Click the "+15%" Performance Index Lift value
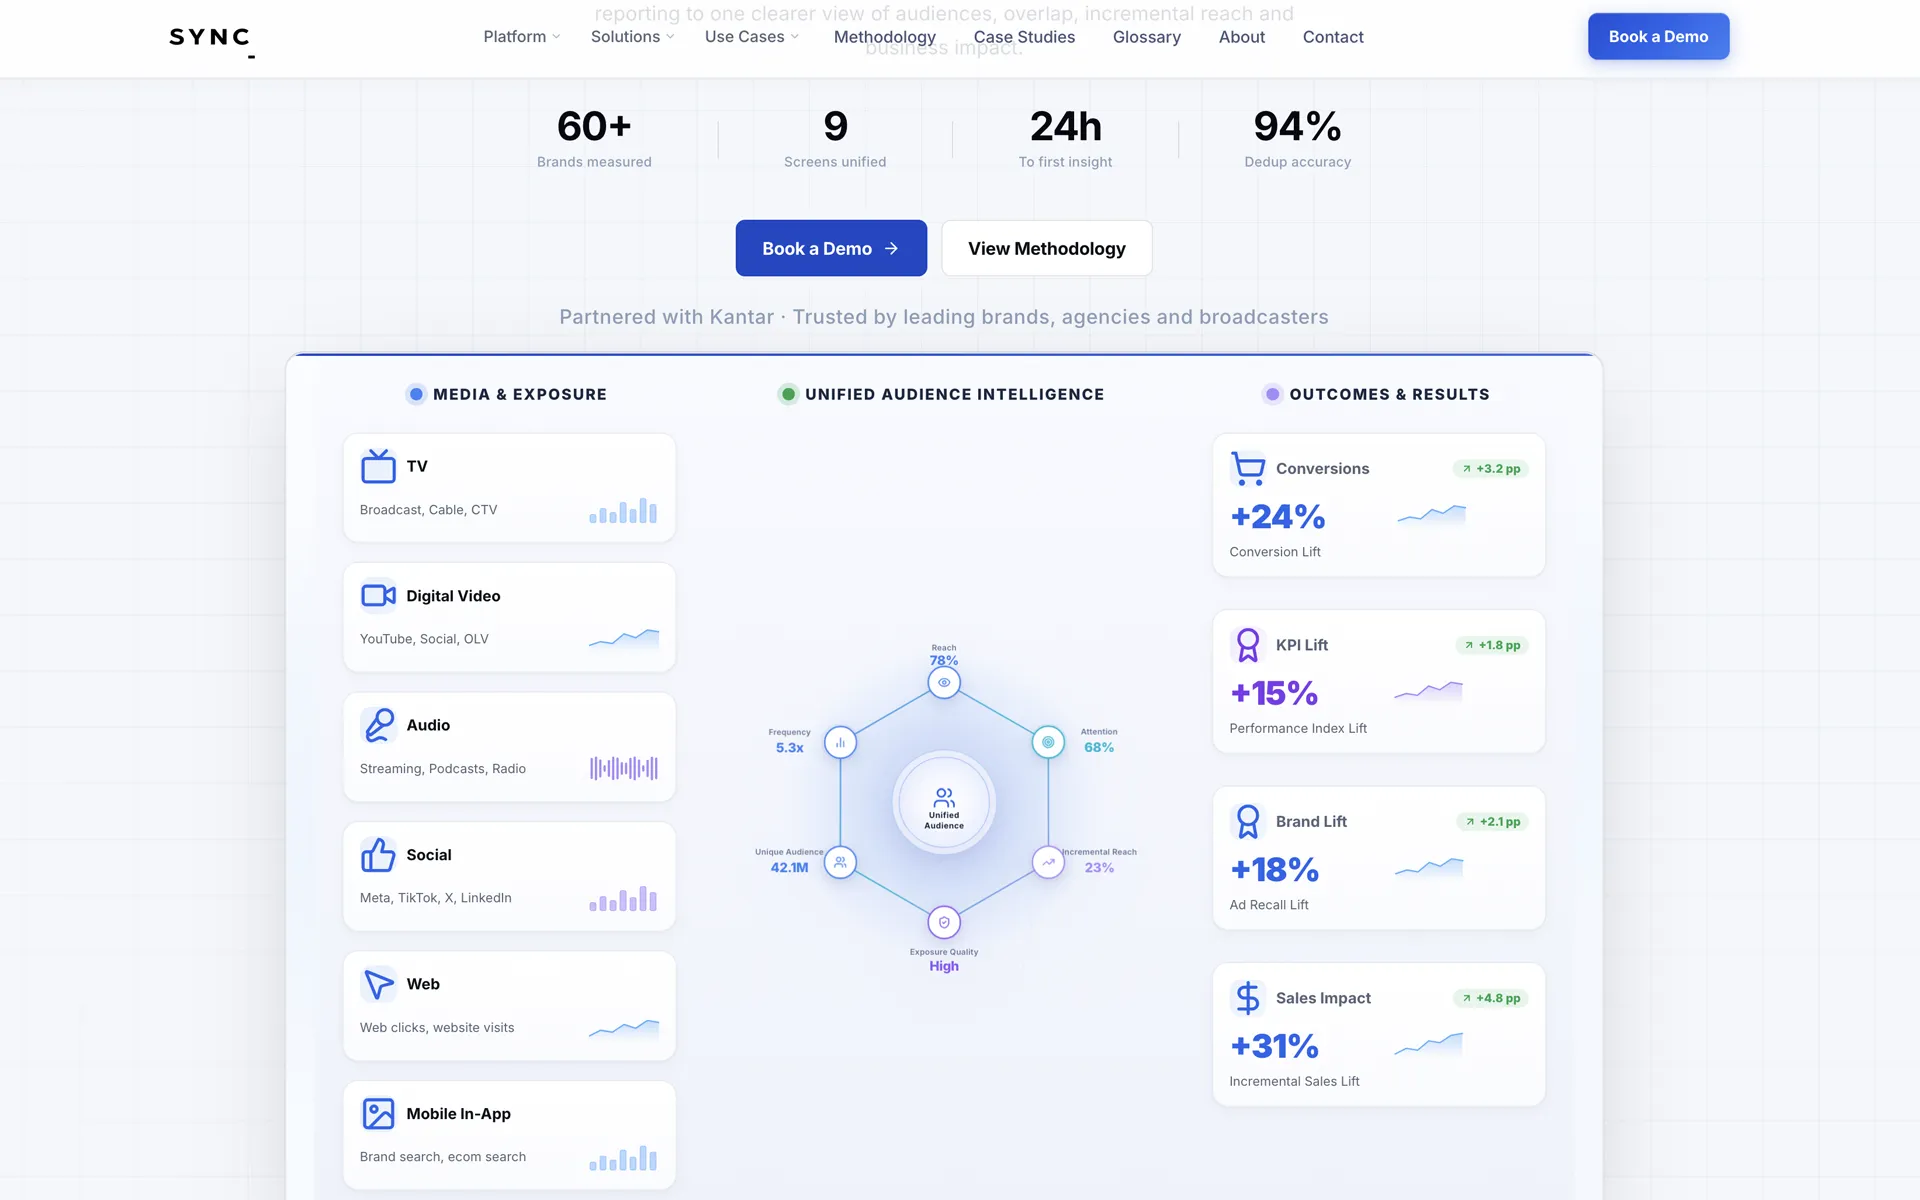Screen dimensions: 1920x1200 [1274, 693]
